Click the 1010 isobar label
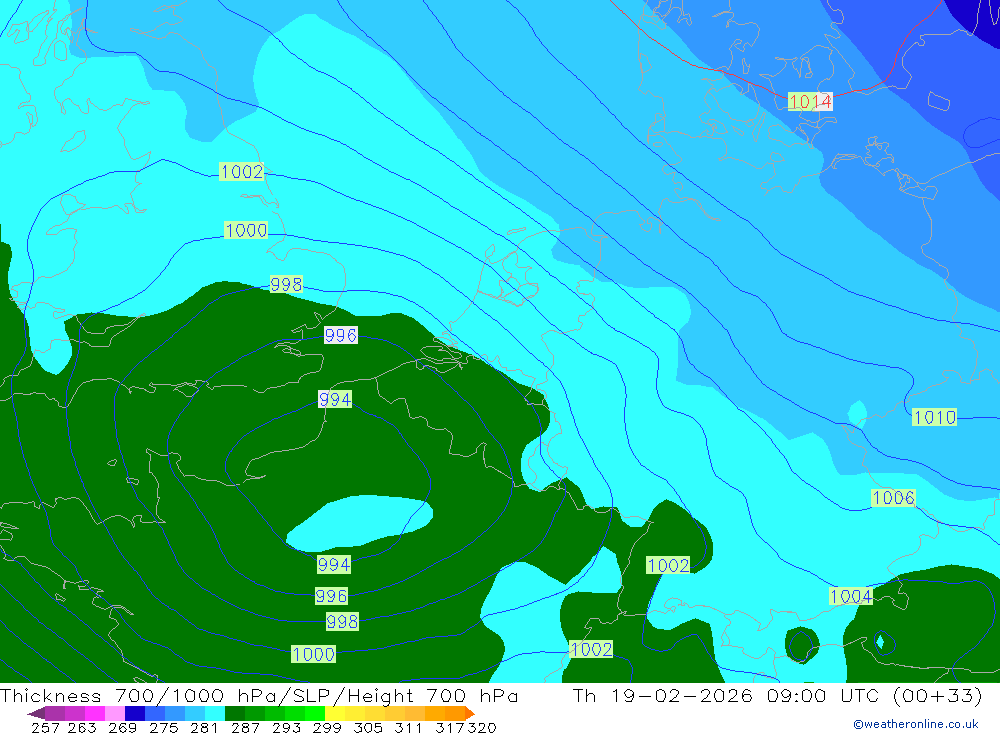The image size is (1000, 733). tap(934, 417)
